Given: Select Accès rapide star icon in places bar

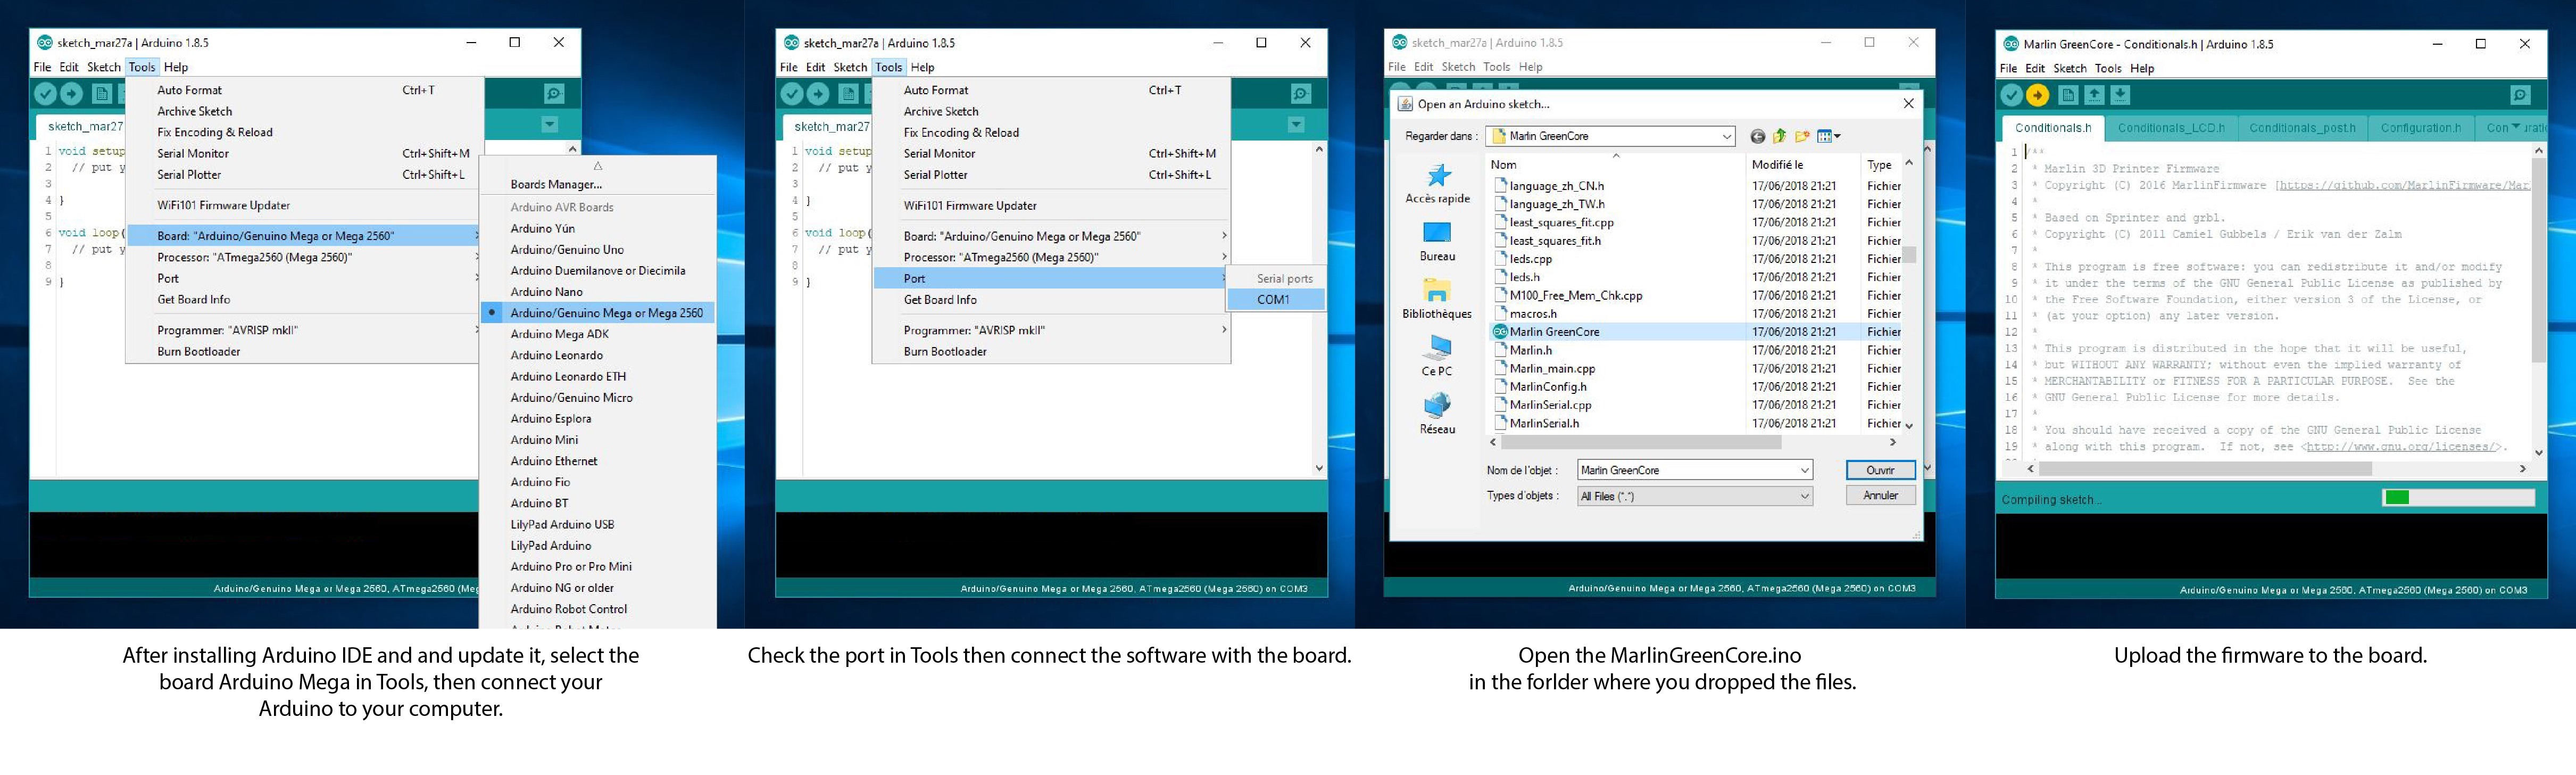Looking at the screenshot, I should pyautogui.click(x=1438, y=176).
